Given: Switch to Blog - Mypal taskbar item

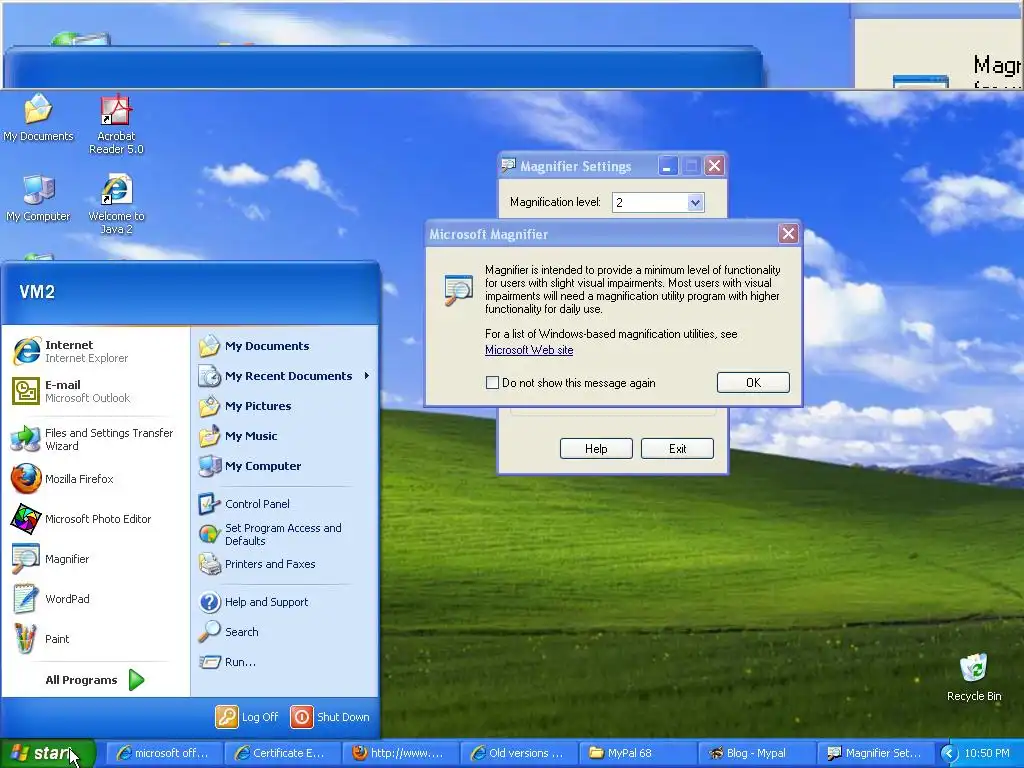Looking at the screenshot, I should point(755,753).
